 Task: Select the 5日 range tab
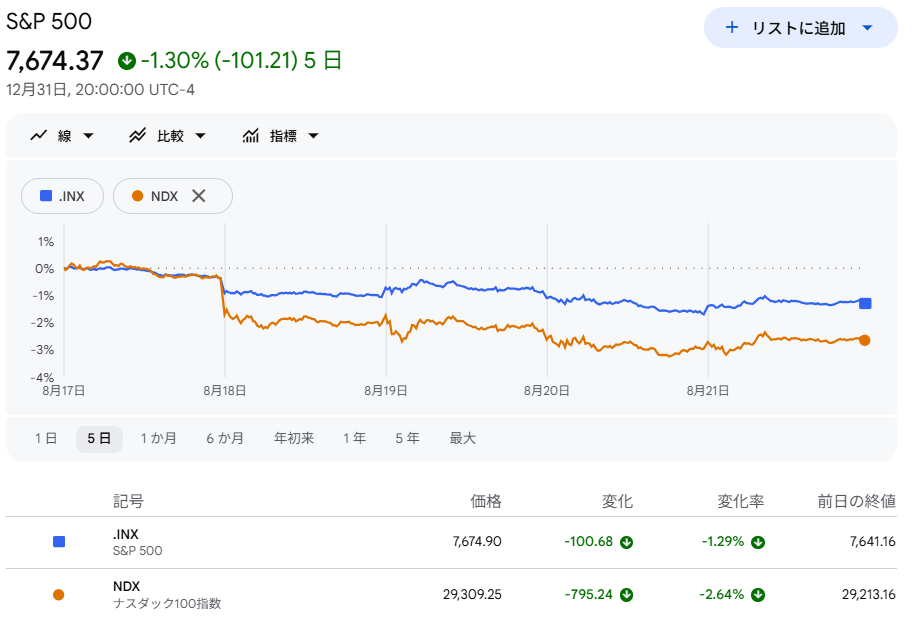[99, 439]
